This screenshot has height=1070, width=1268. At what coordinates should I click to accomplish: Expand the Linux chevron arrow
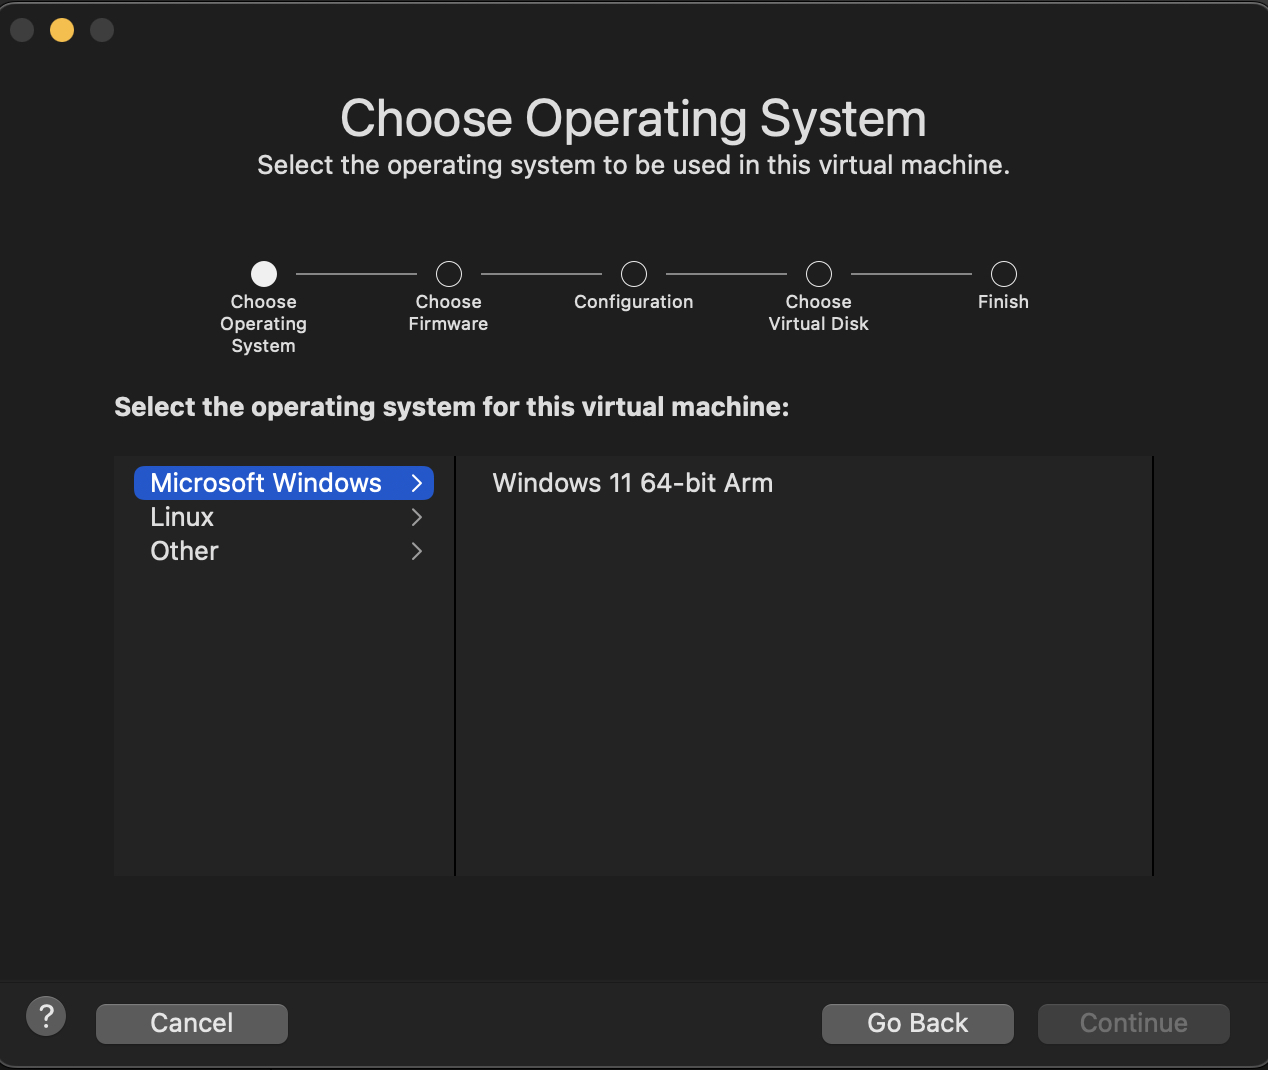(417, 517)
